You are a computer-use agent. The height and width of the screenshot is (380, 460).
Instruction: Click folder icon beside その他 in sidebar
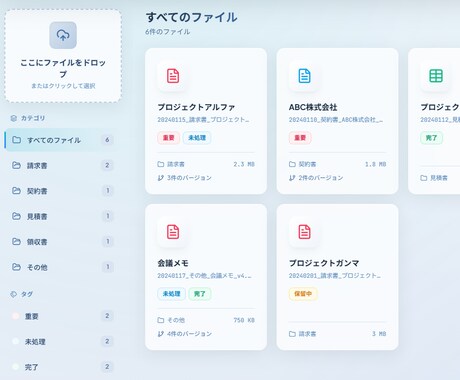[x=16, y=267]
